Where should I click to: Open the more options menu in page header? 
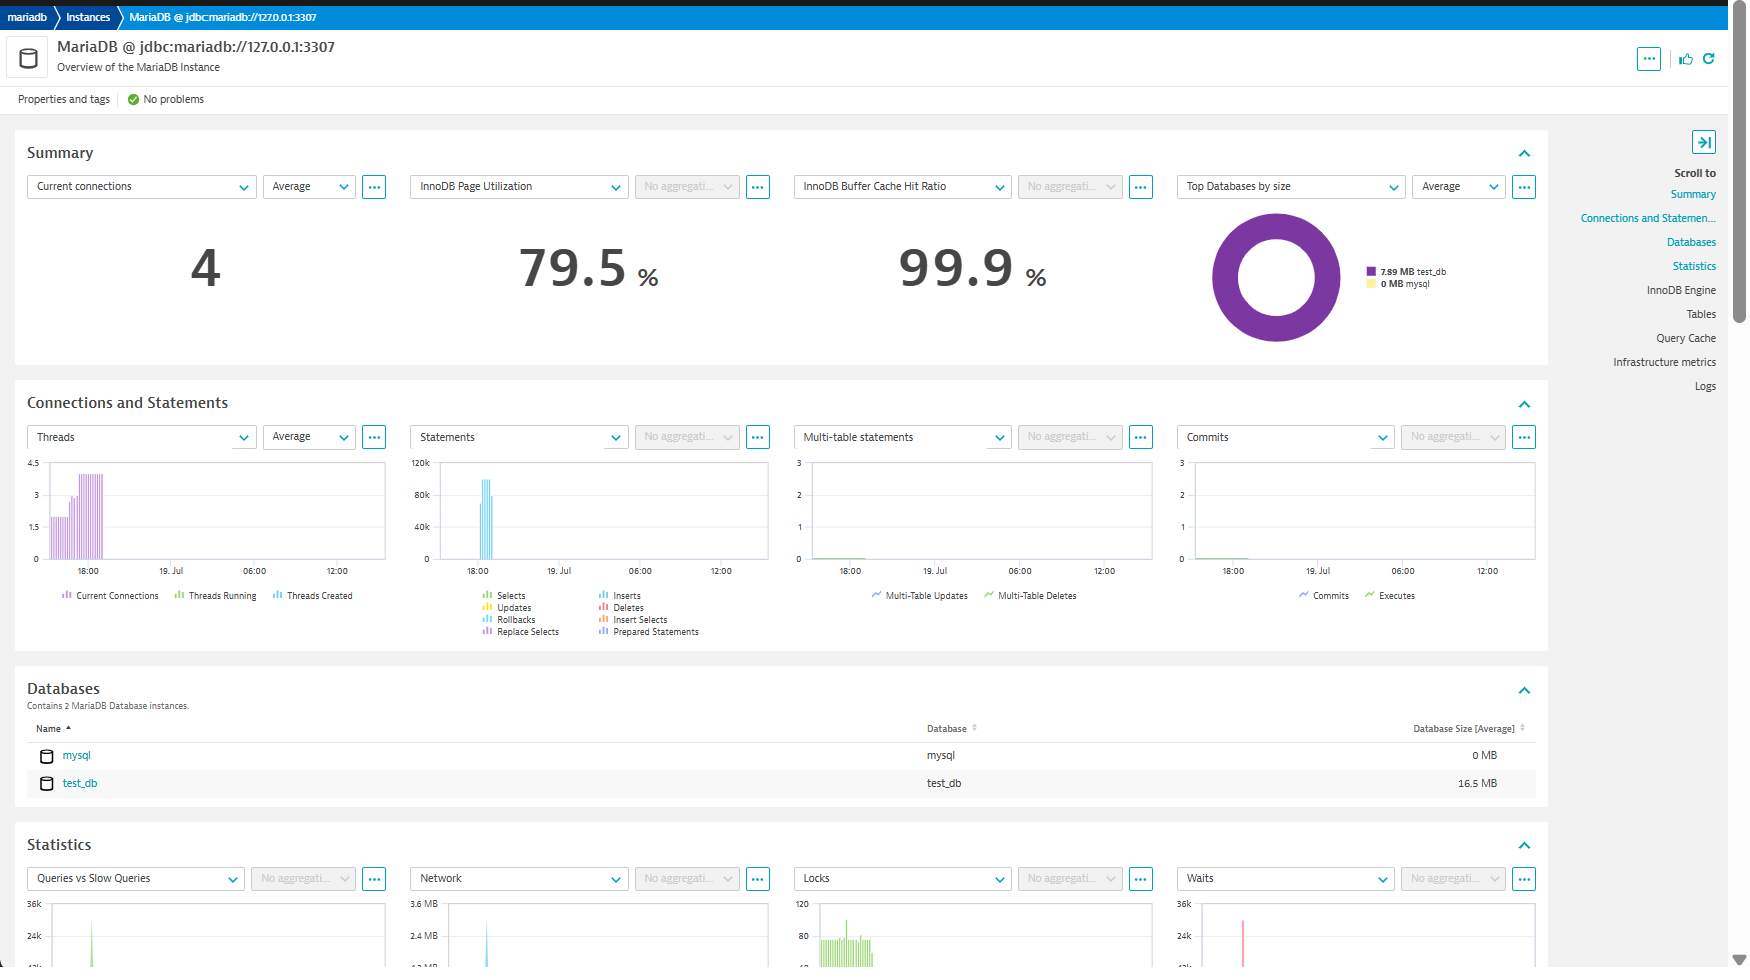tap(1649, 59)
